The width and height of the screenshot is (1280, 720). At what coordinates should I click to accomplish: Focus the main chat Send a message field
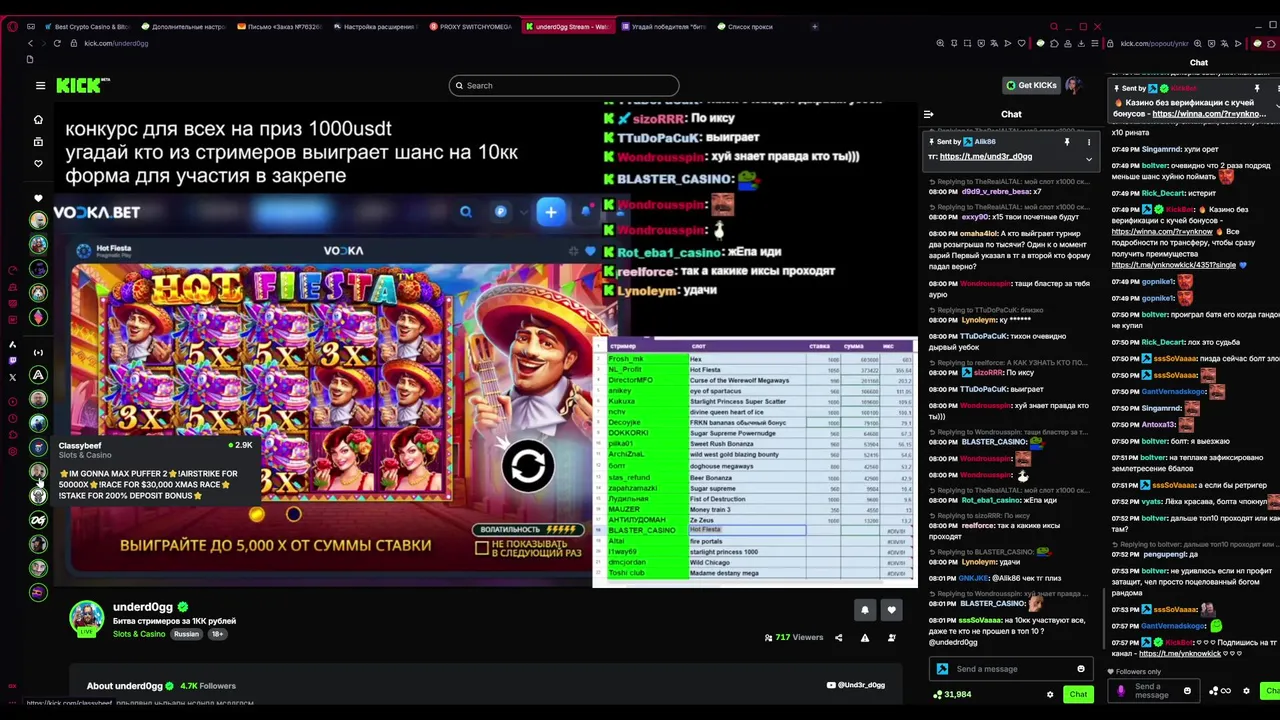coord(1013,669)
